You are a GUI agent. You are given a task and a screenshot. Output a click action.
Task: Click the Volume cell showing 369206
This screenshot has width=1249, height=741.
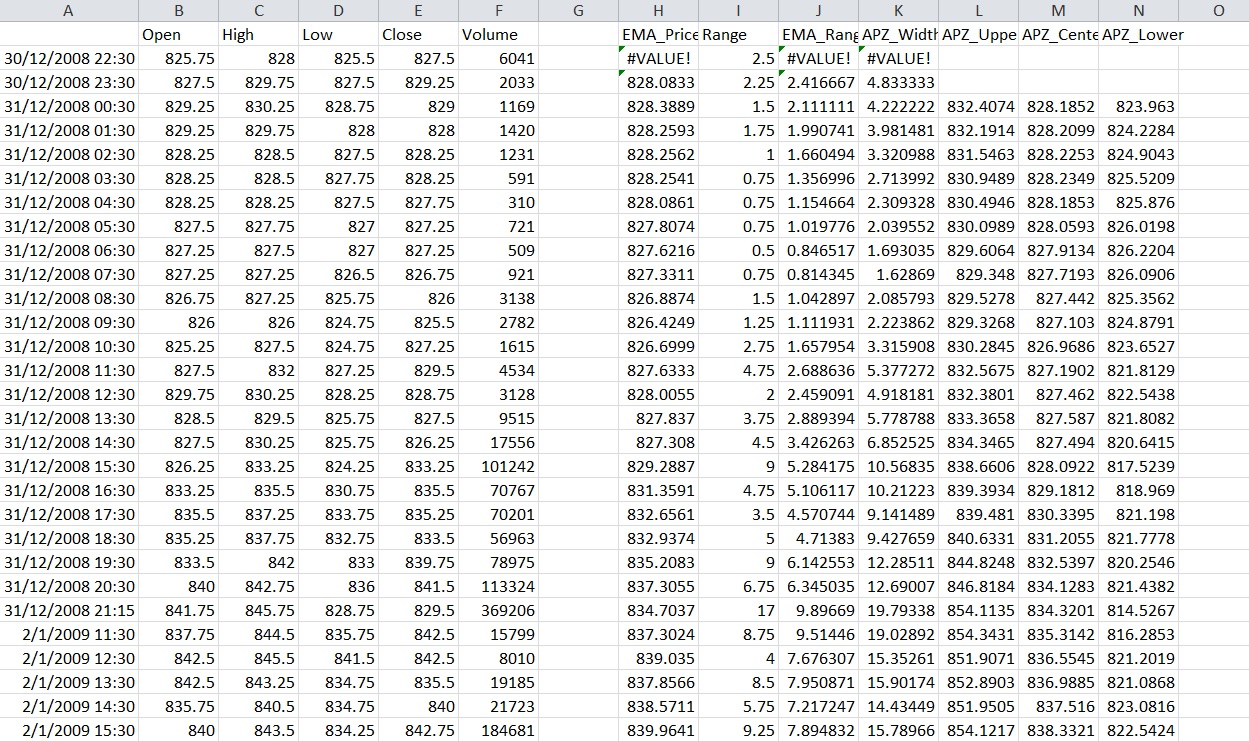(498, 610)
